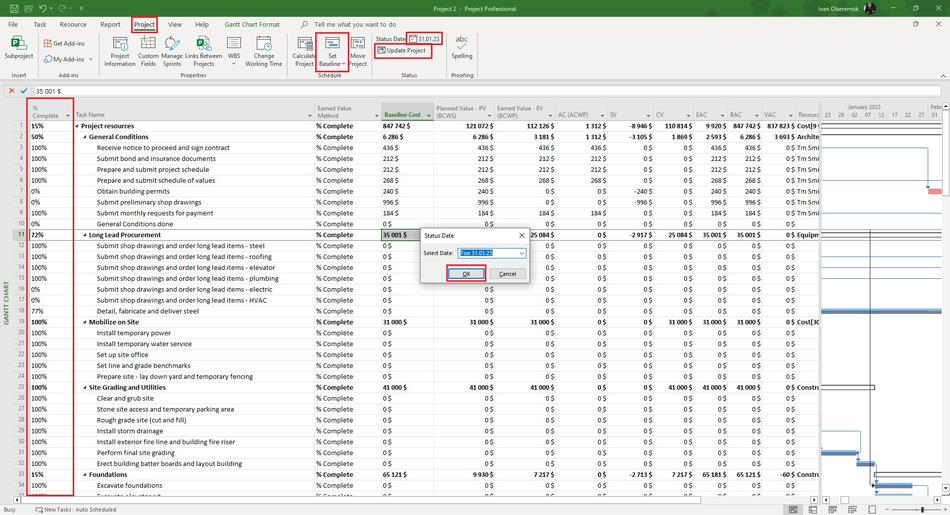Cancel the cell entry with the X icon

point(12,91)
